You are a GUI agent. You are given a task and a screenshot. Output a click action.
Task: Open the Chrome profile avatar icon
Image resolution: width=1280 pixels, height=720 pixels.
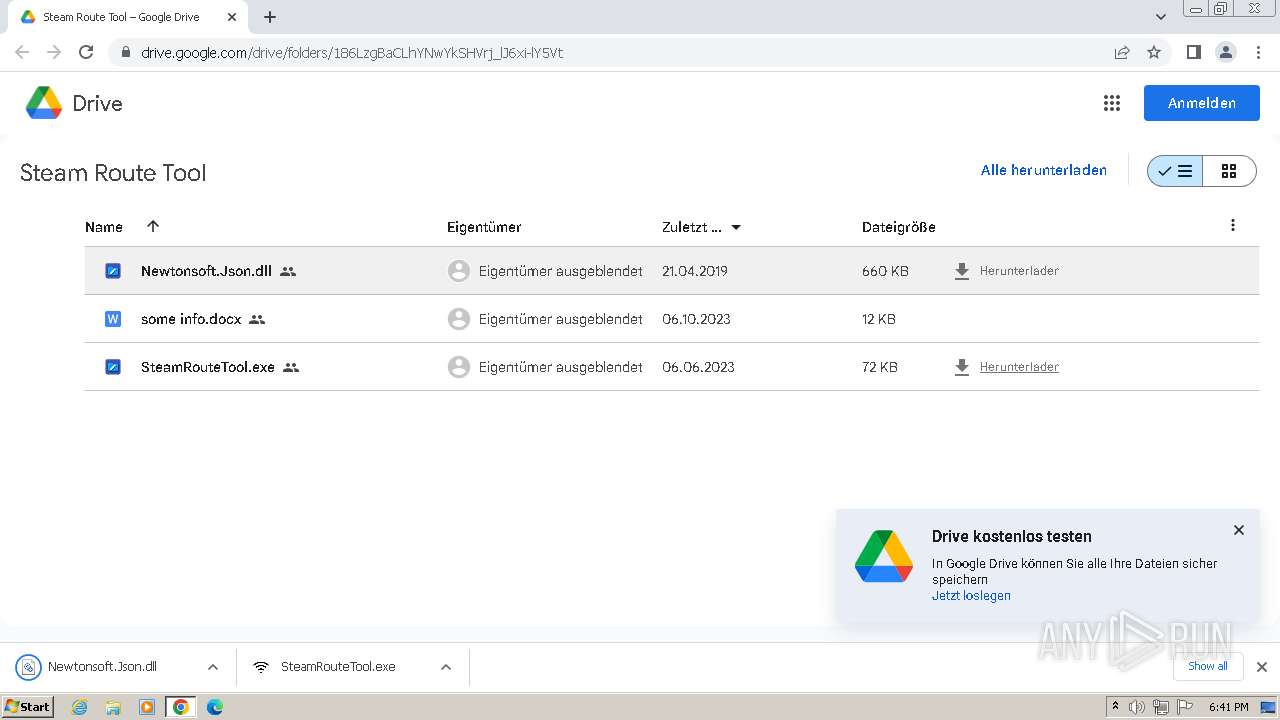(x=1226, y=52)
